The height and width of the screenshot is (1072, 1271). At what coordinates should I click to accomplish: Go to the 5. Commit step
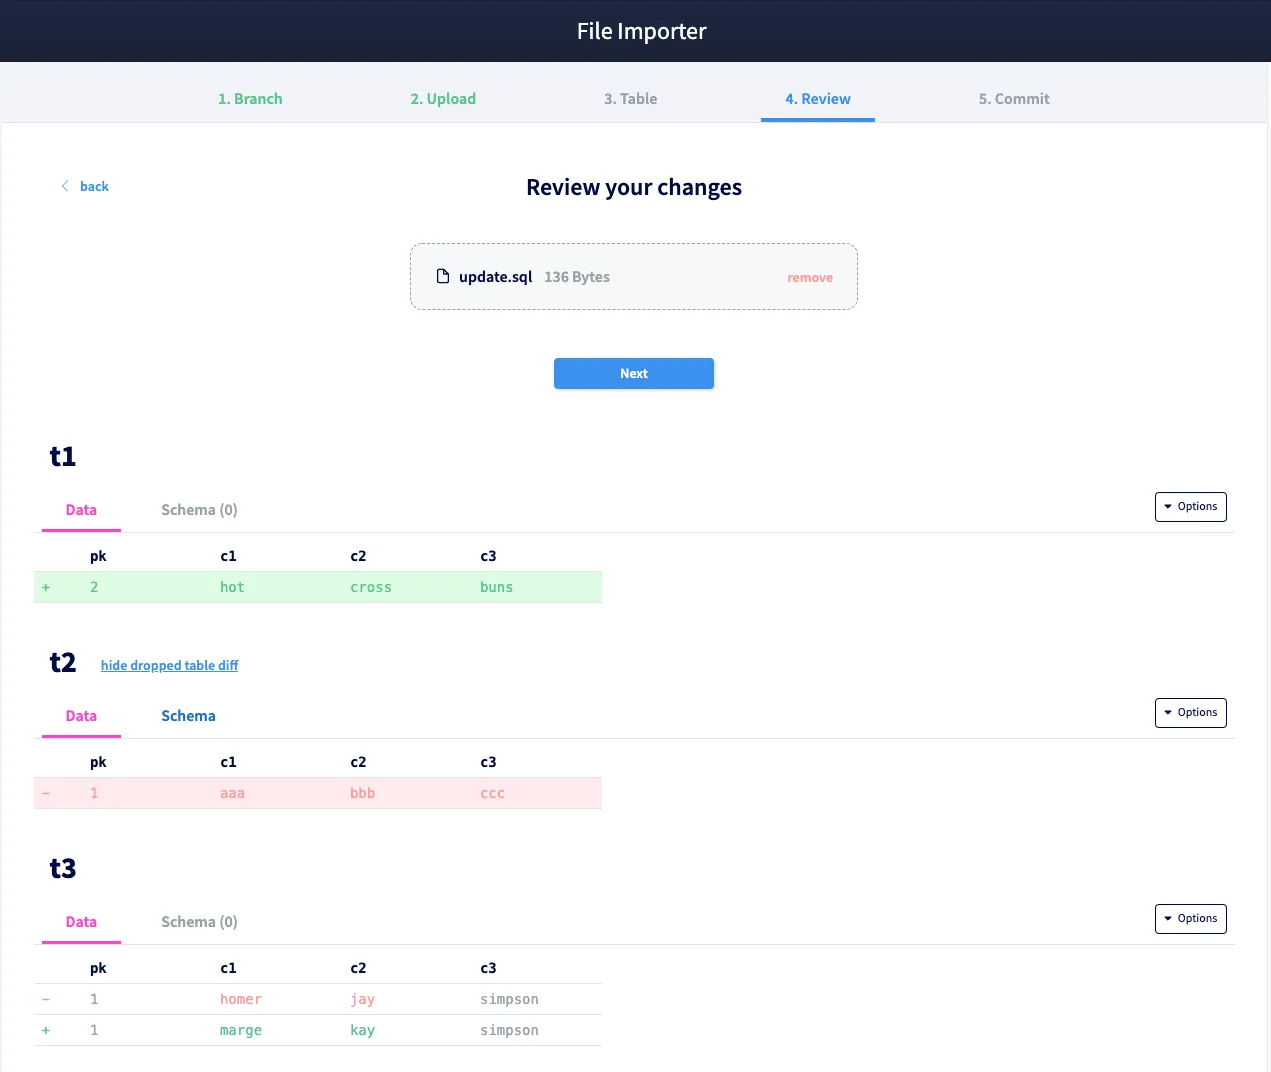1013,99
